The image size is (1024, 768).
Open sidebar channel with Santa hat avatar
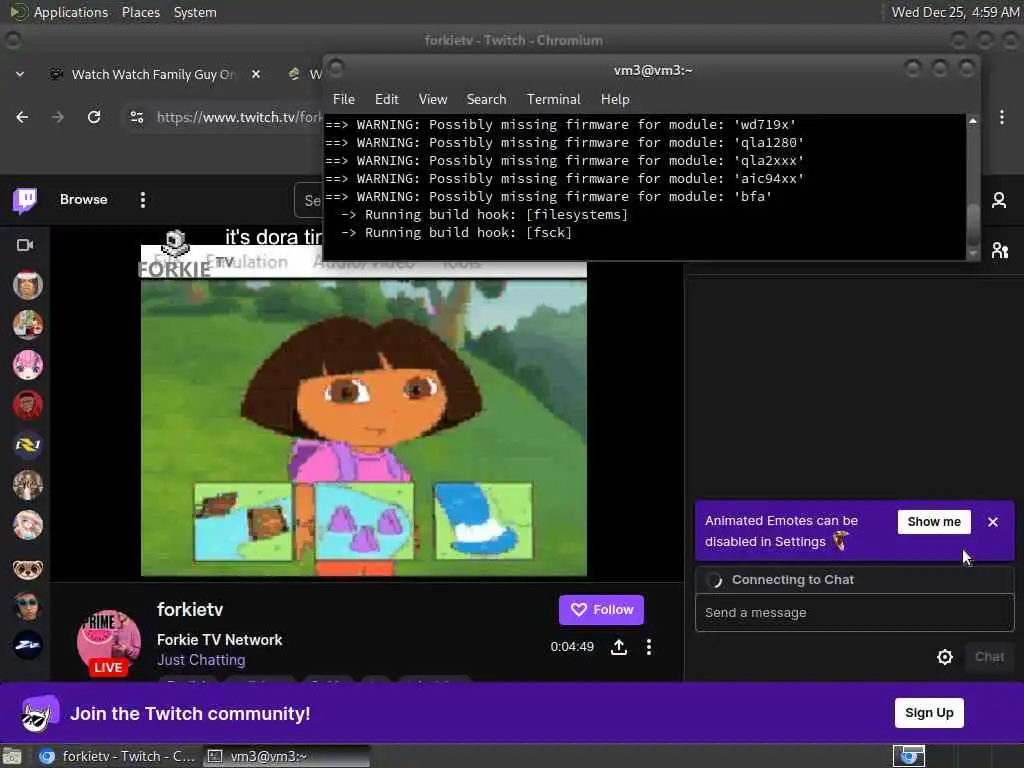pyautogui.click(x=27, y=284)
